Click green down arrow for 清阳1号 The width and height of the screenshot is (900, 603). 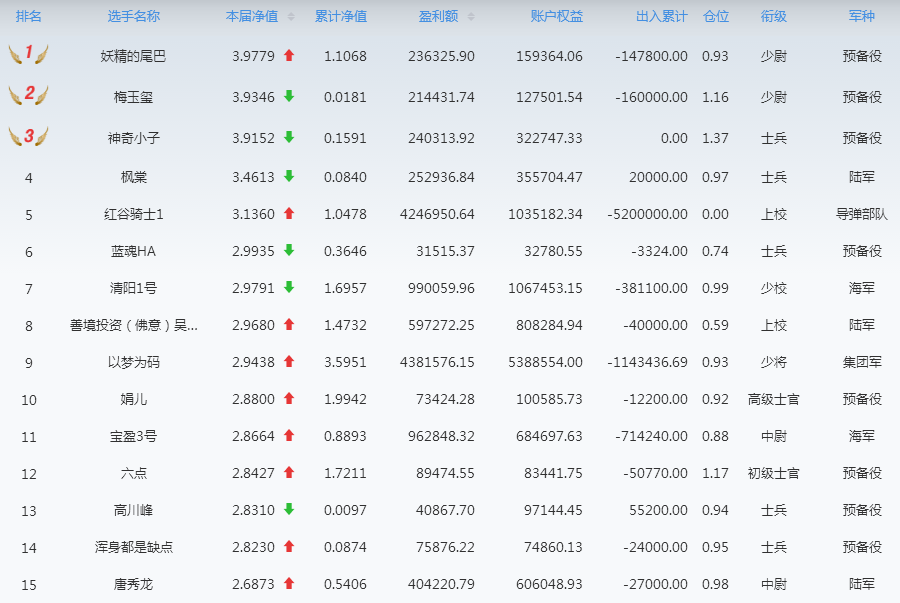tap(289, 287)
